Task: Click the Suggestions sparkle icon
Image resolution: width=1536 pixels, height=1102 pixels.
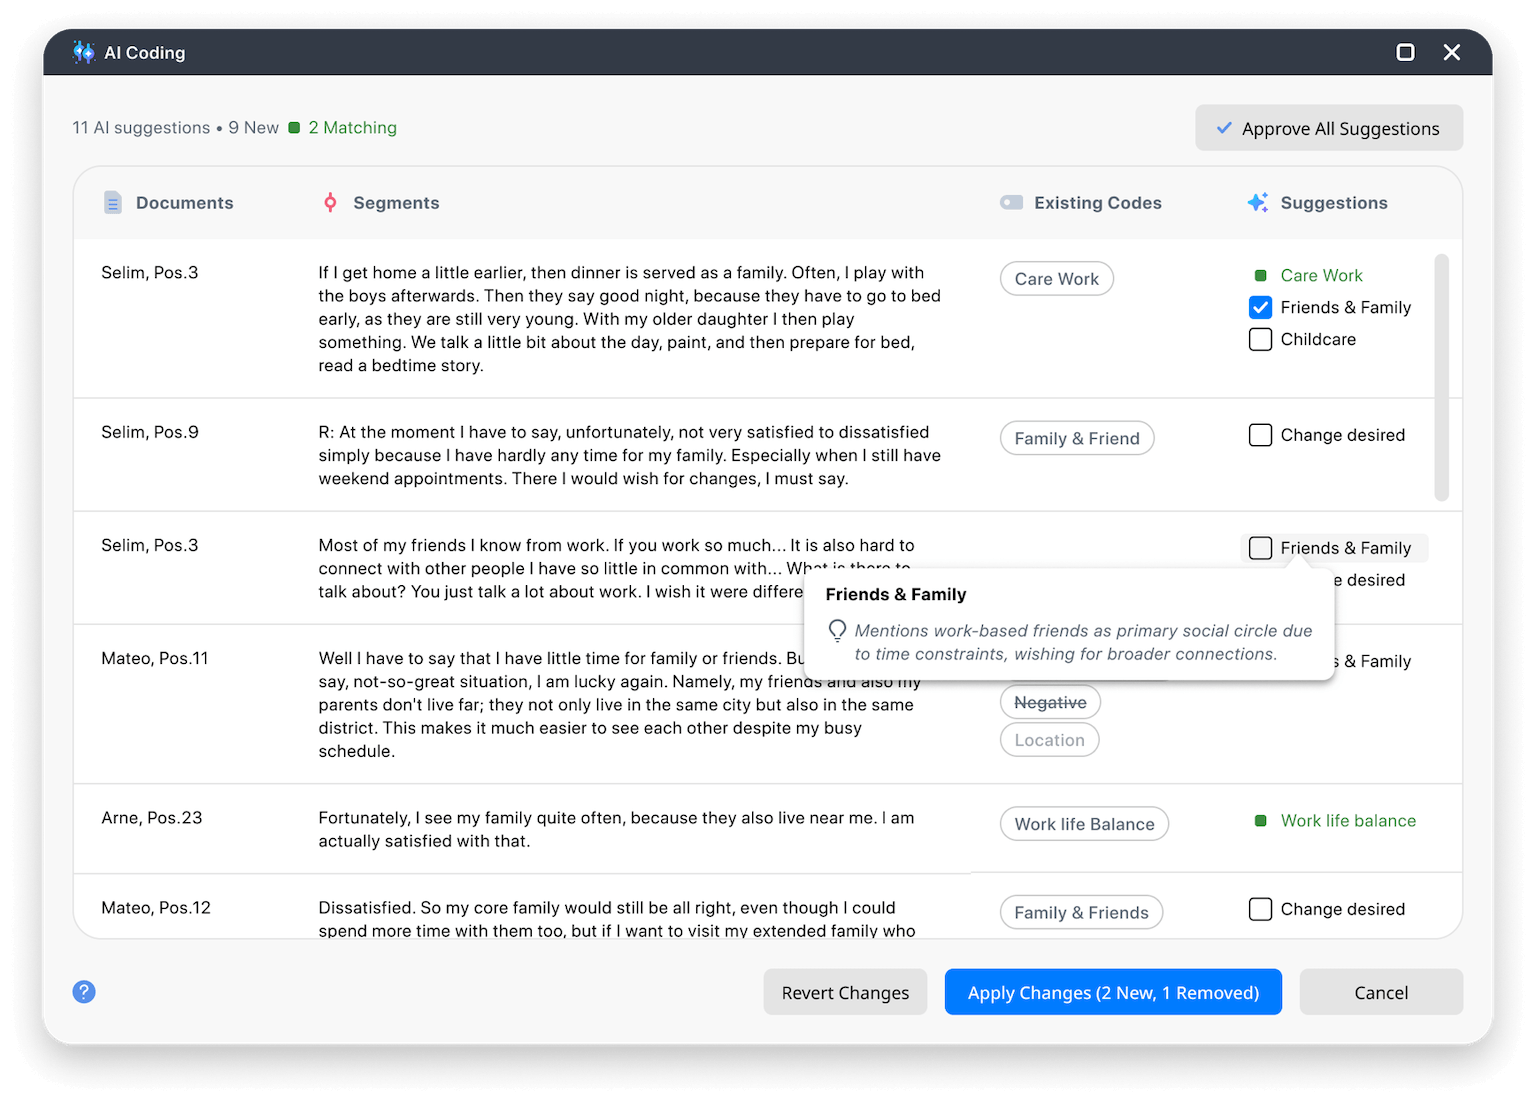Action: coord(1258,202)
